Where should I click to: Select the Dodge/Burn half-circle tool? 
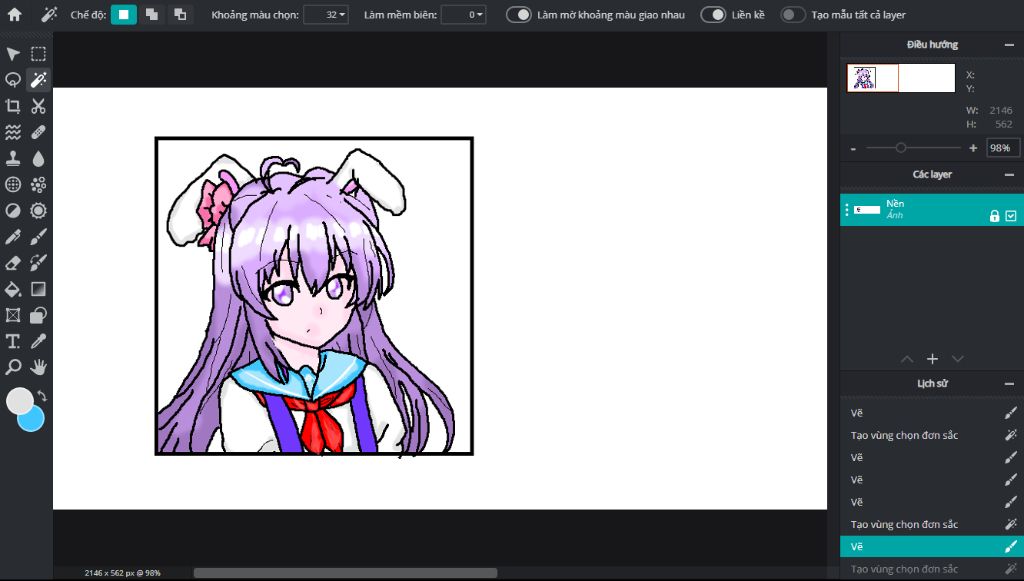13,210
